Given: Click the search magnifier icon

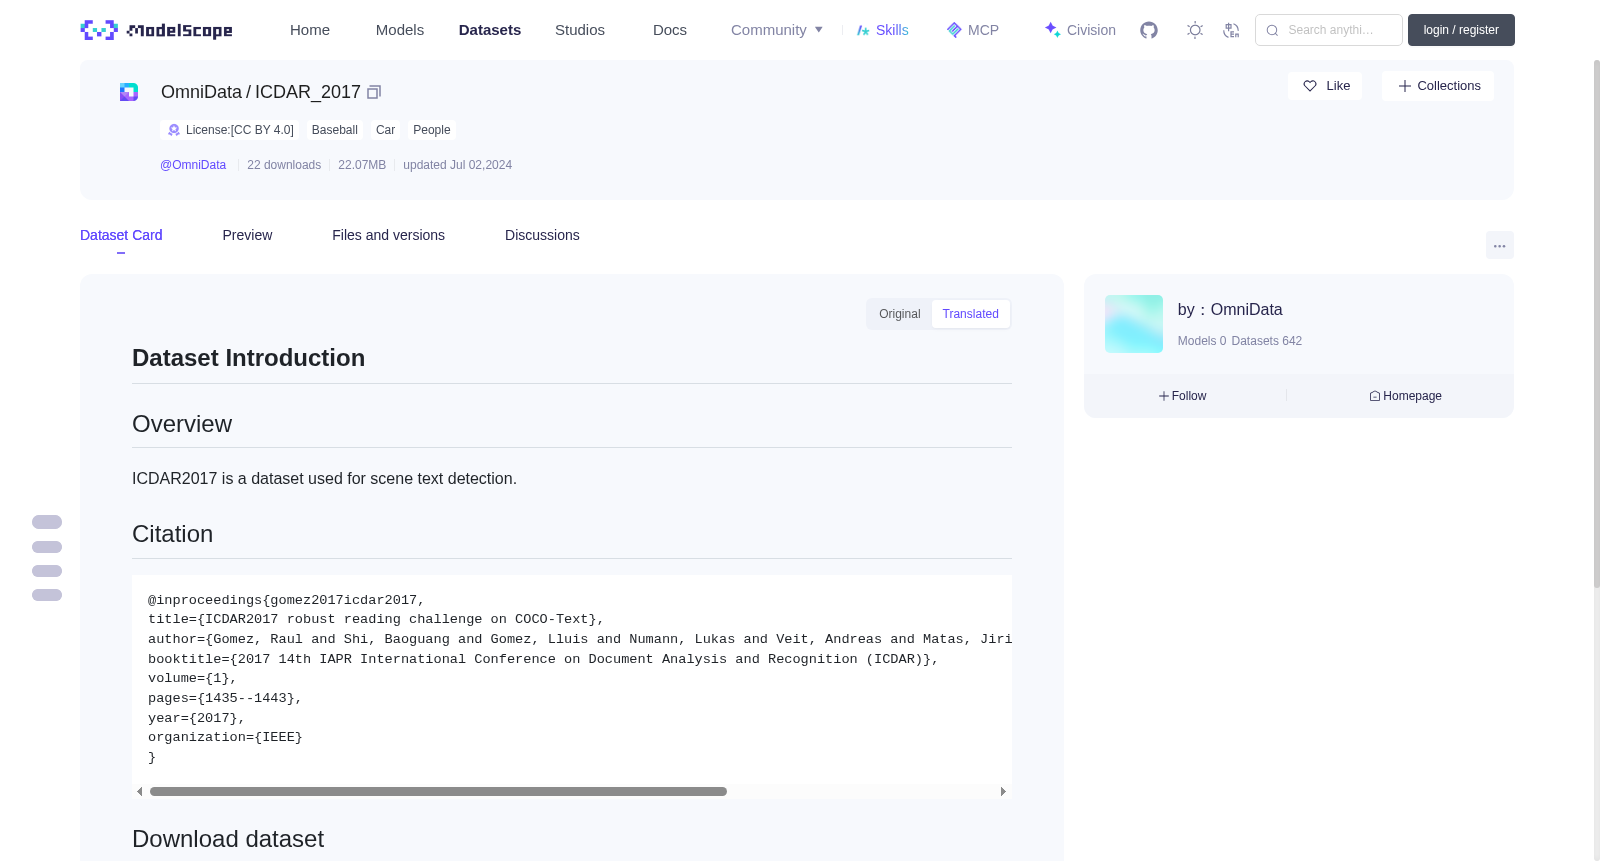Looking at the screenshot, I should click(1272, 30).
